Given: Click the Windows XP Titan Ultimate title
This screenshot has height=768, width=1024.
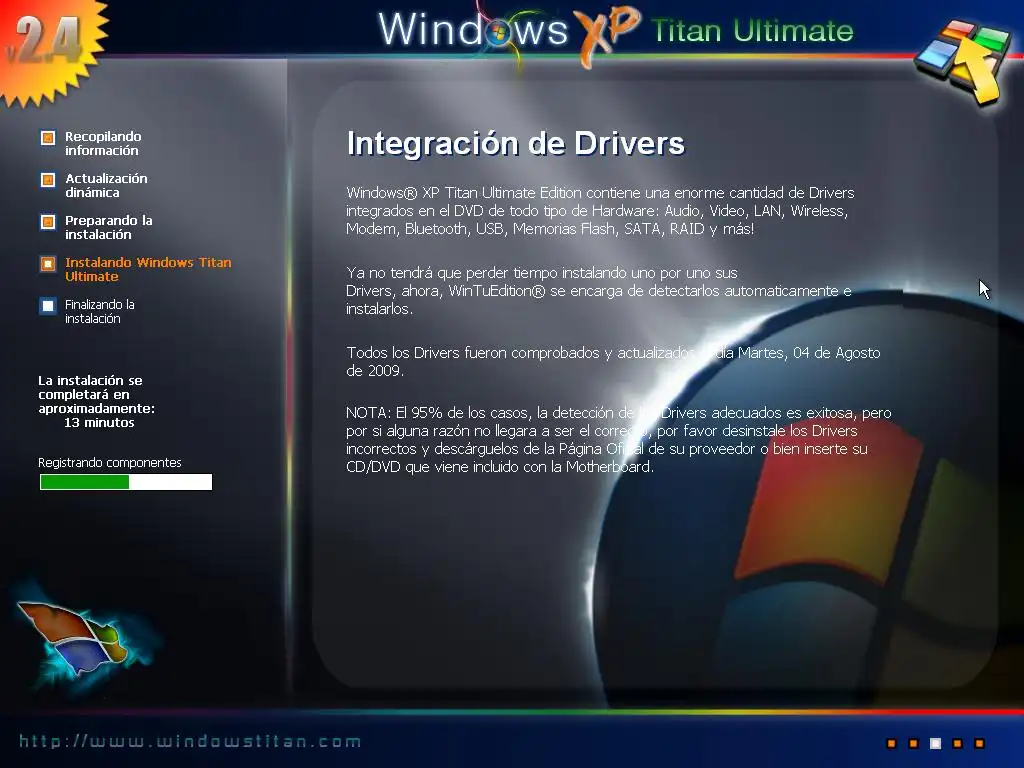Looking at the screenshot, I should (x=616, y=31).
